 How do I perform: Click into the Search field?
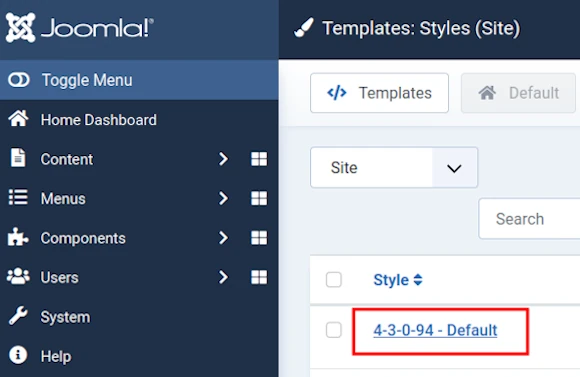(x=529, y=219)
